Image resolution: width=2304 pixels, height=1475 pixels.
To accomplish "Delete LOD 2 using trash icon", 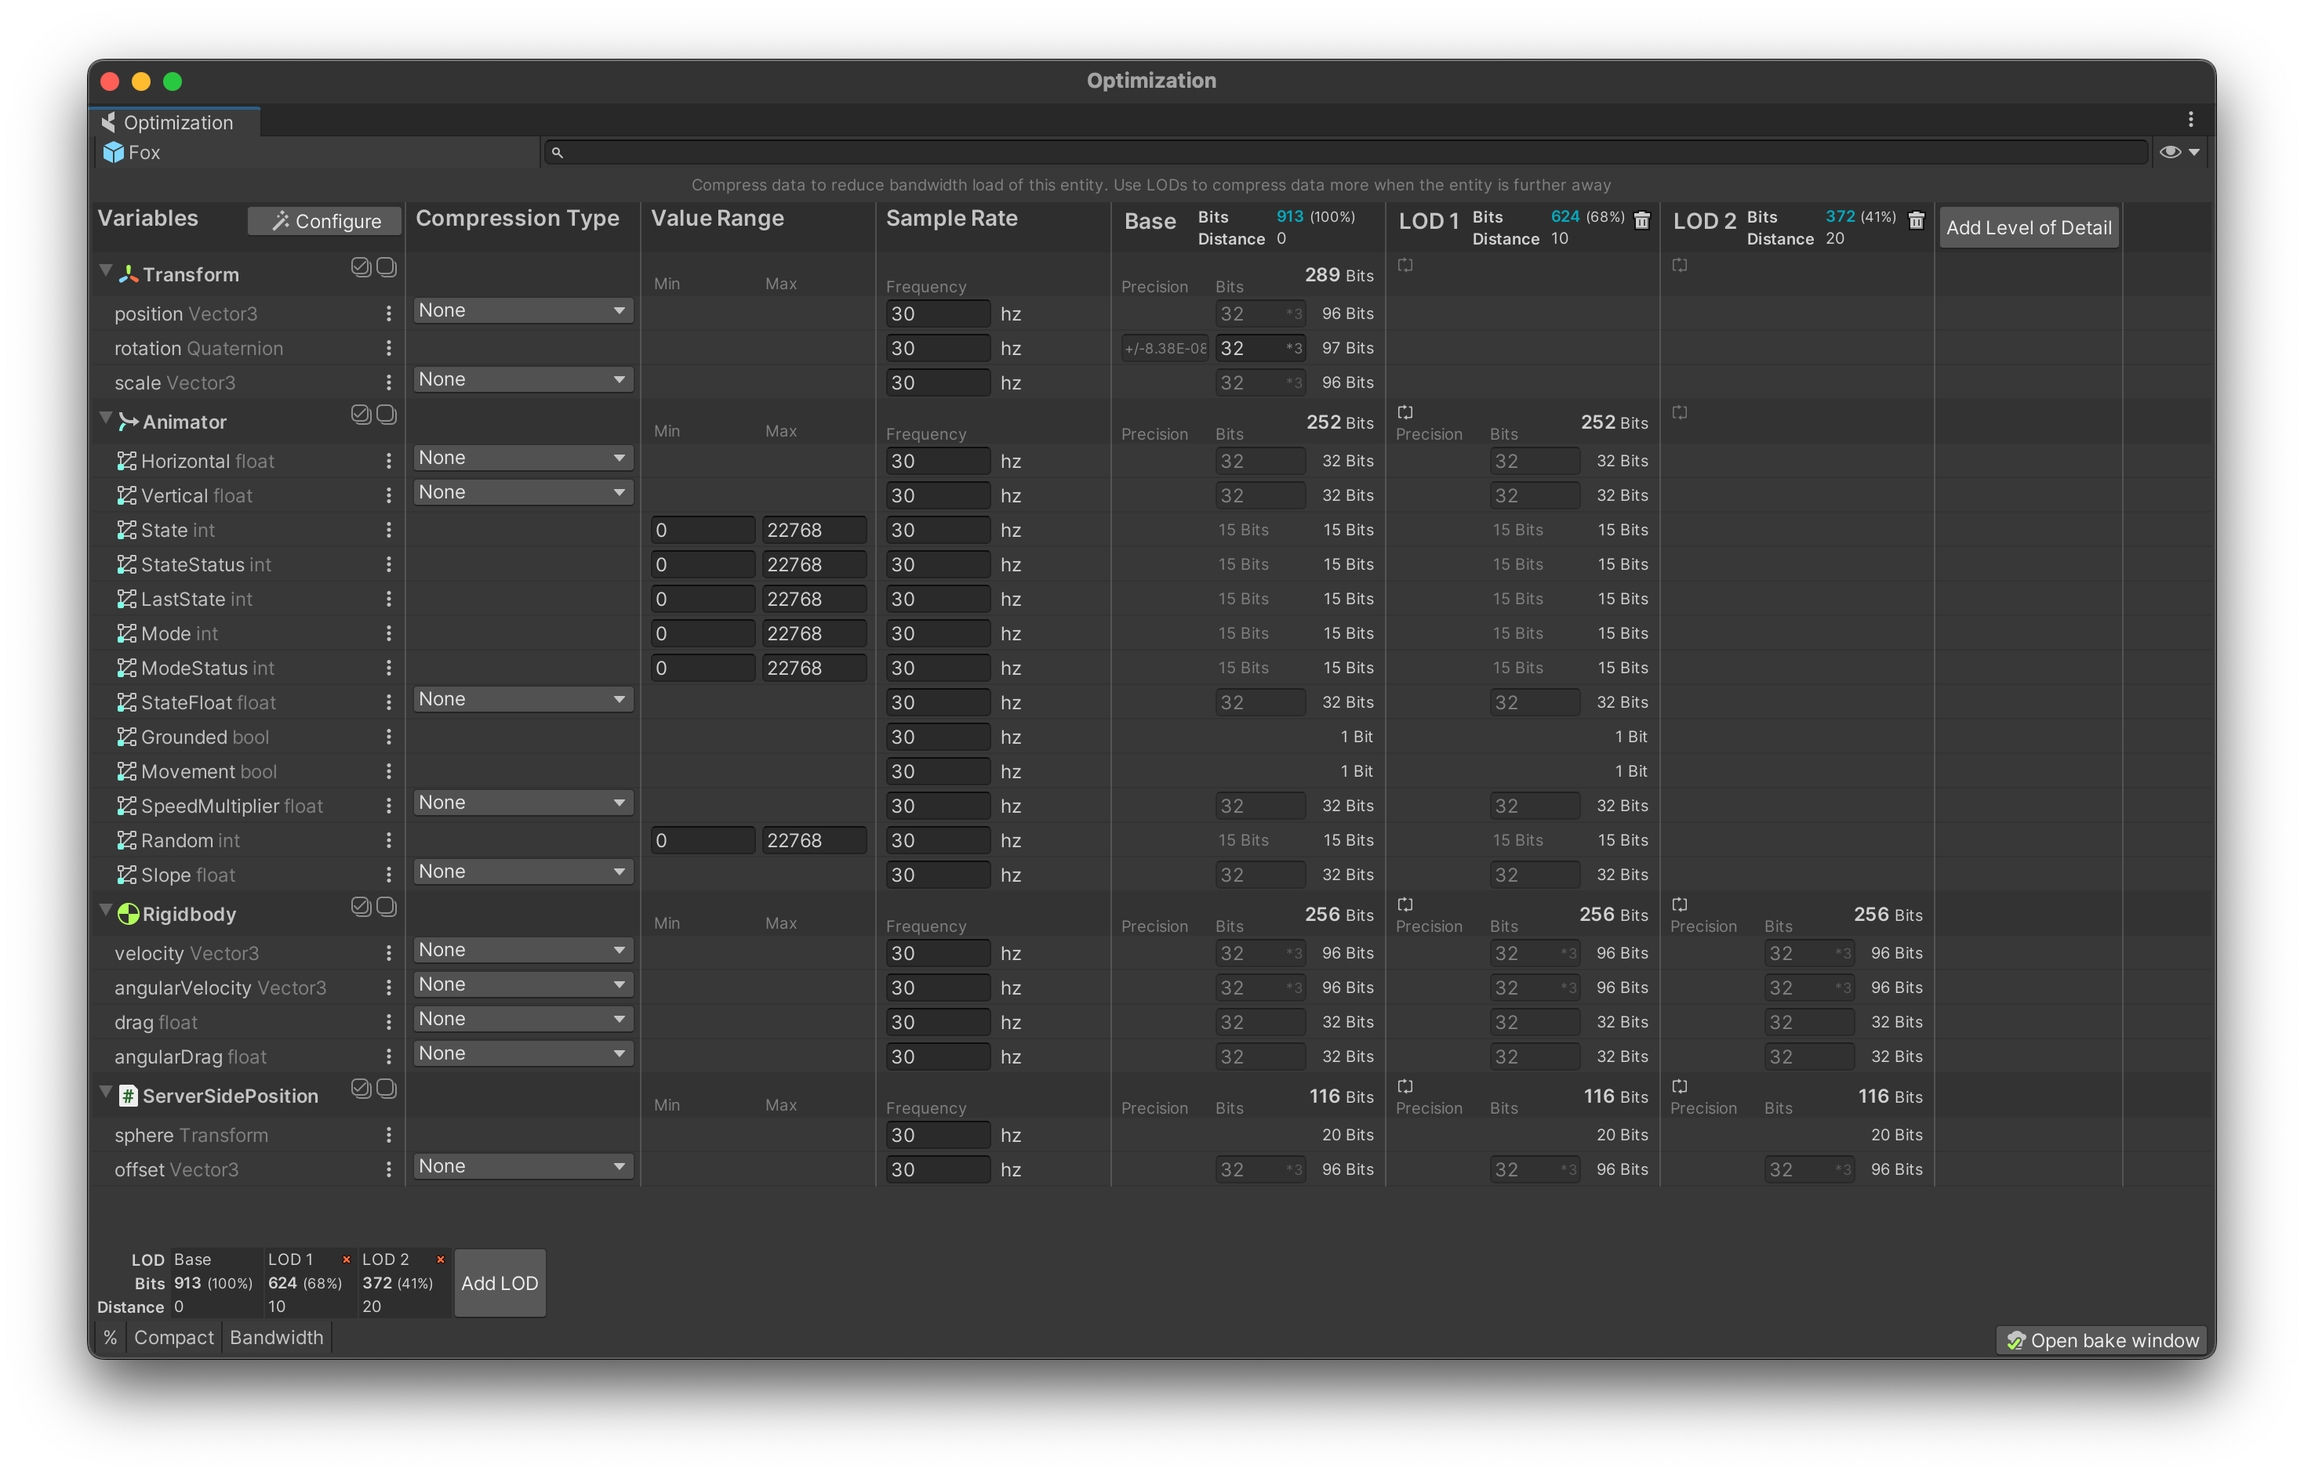I will pos(1915,220).
